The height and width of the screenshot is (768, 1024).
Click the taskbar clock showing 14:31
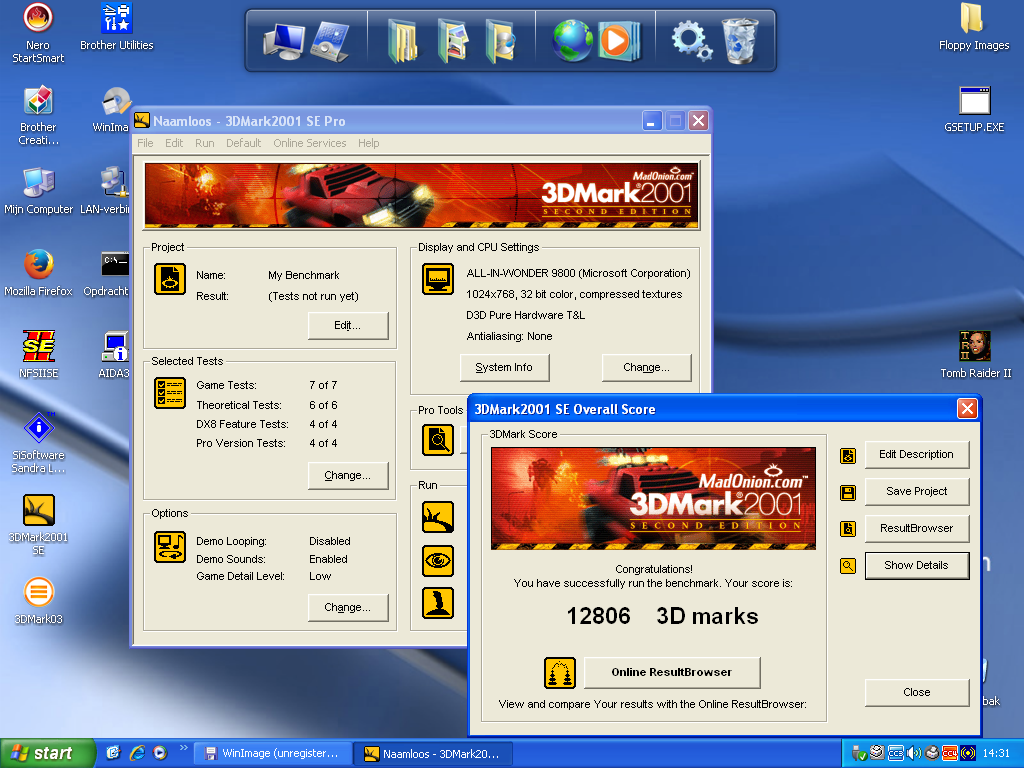pos(996,754)
